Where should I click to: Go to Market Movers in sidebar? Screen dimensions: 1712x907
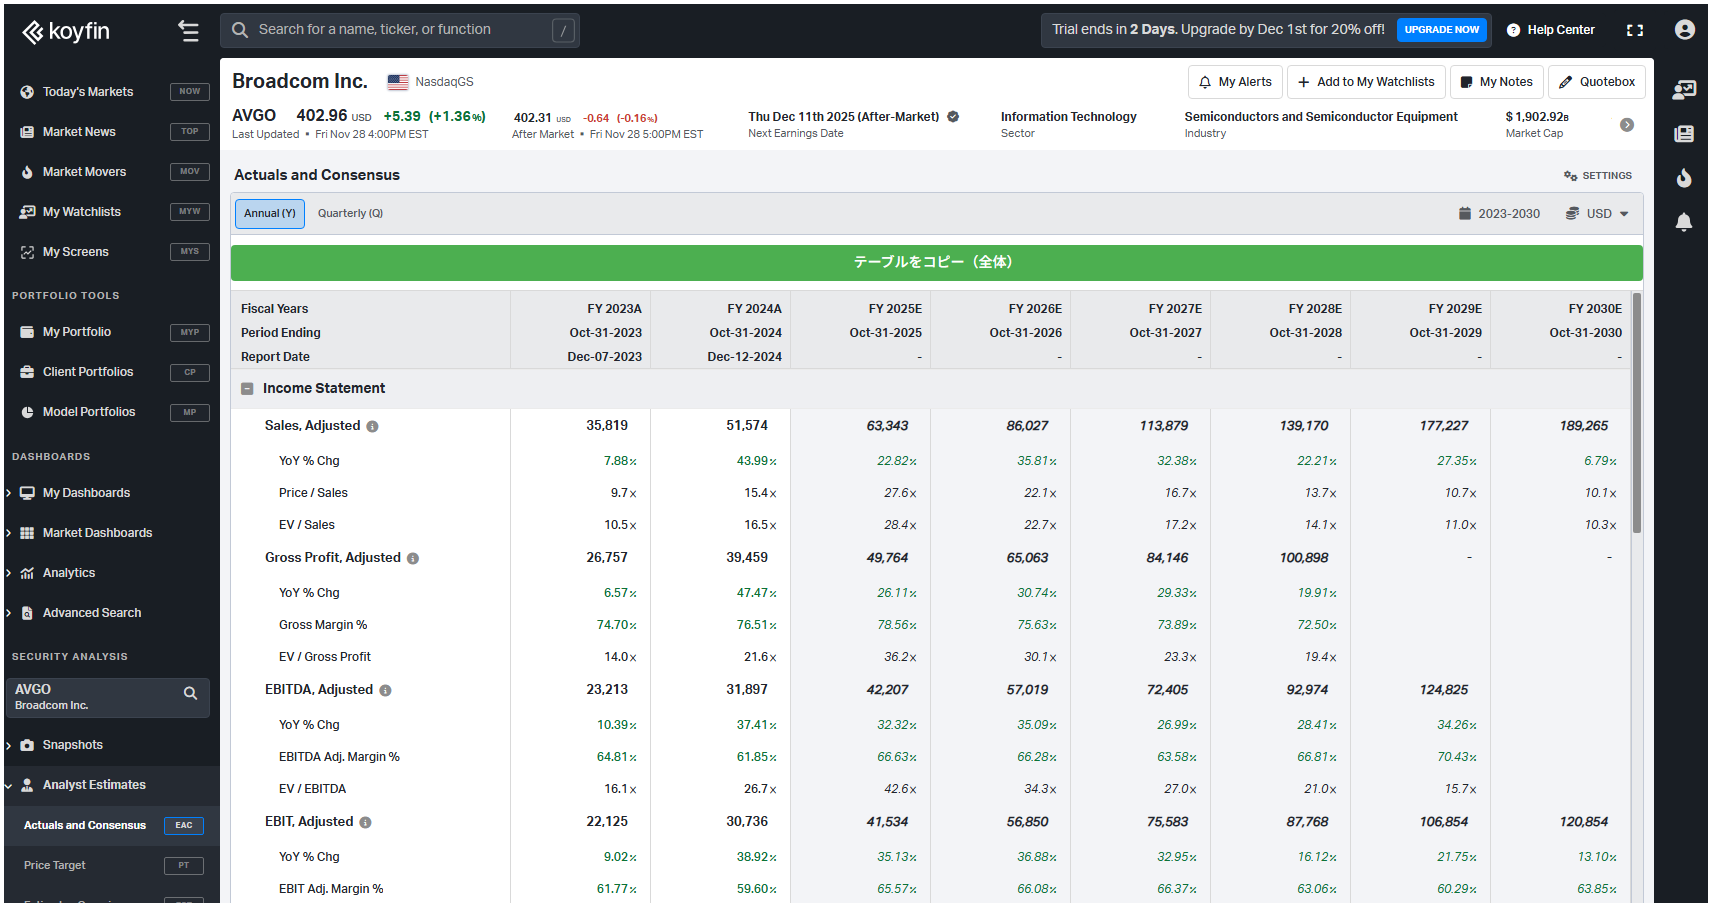pos(84,172)
